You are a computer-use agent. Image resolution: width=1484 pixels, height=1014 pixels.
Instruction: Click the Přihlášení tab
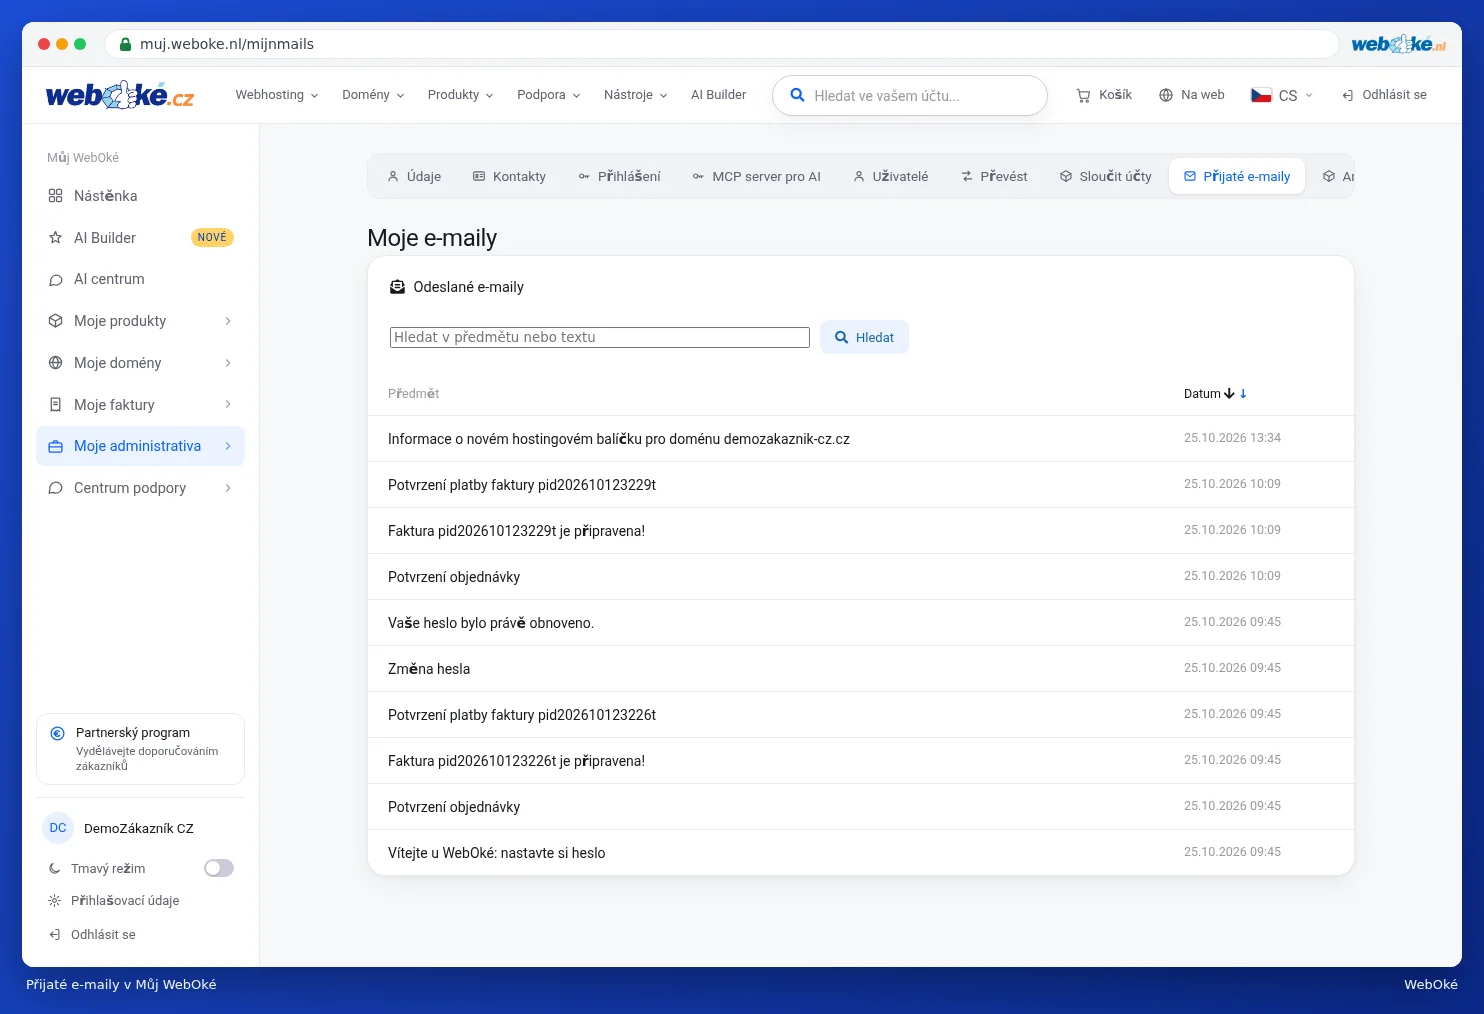(x=619, y=177)
